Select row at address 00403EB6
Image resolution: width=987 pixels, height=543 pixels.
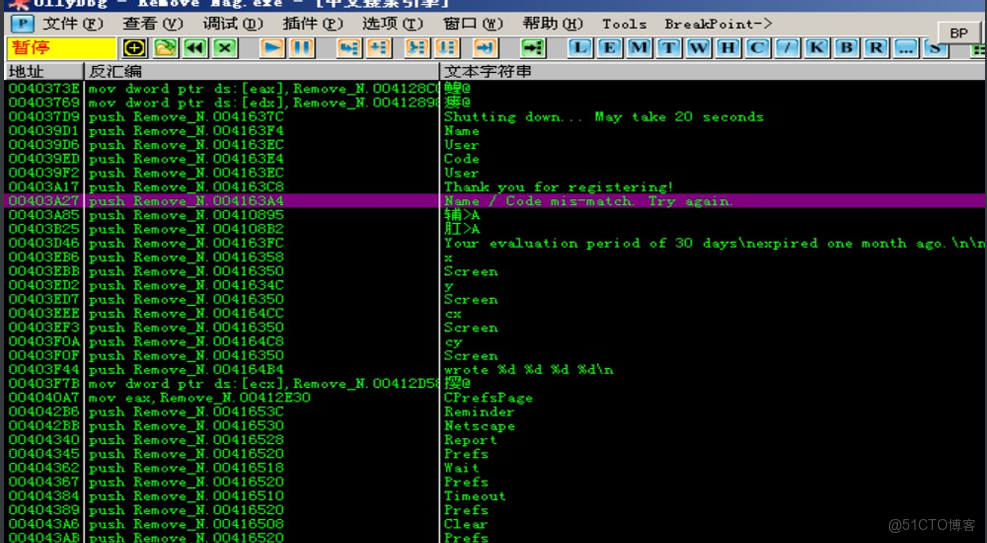point(495,257)
